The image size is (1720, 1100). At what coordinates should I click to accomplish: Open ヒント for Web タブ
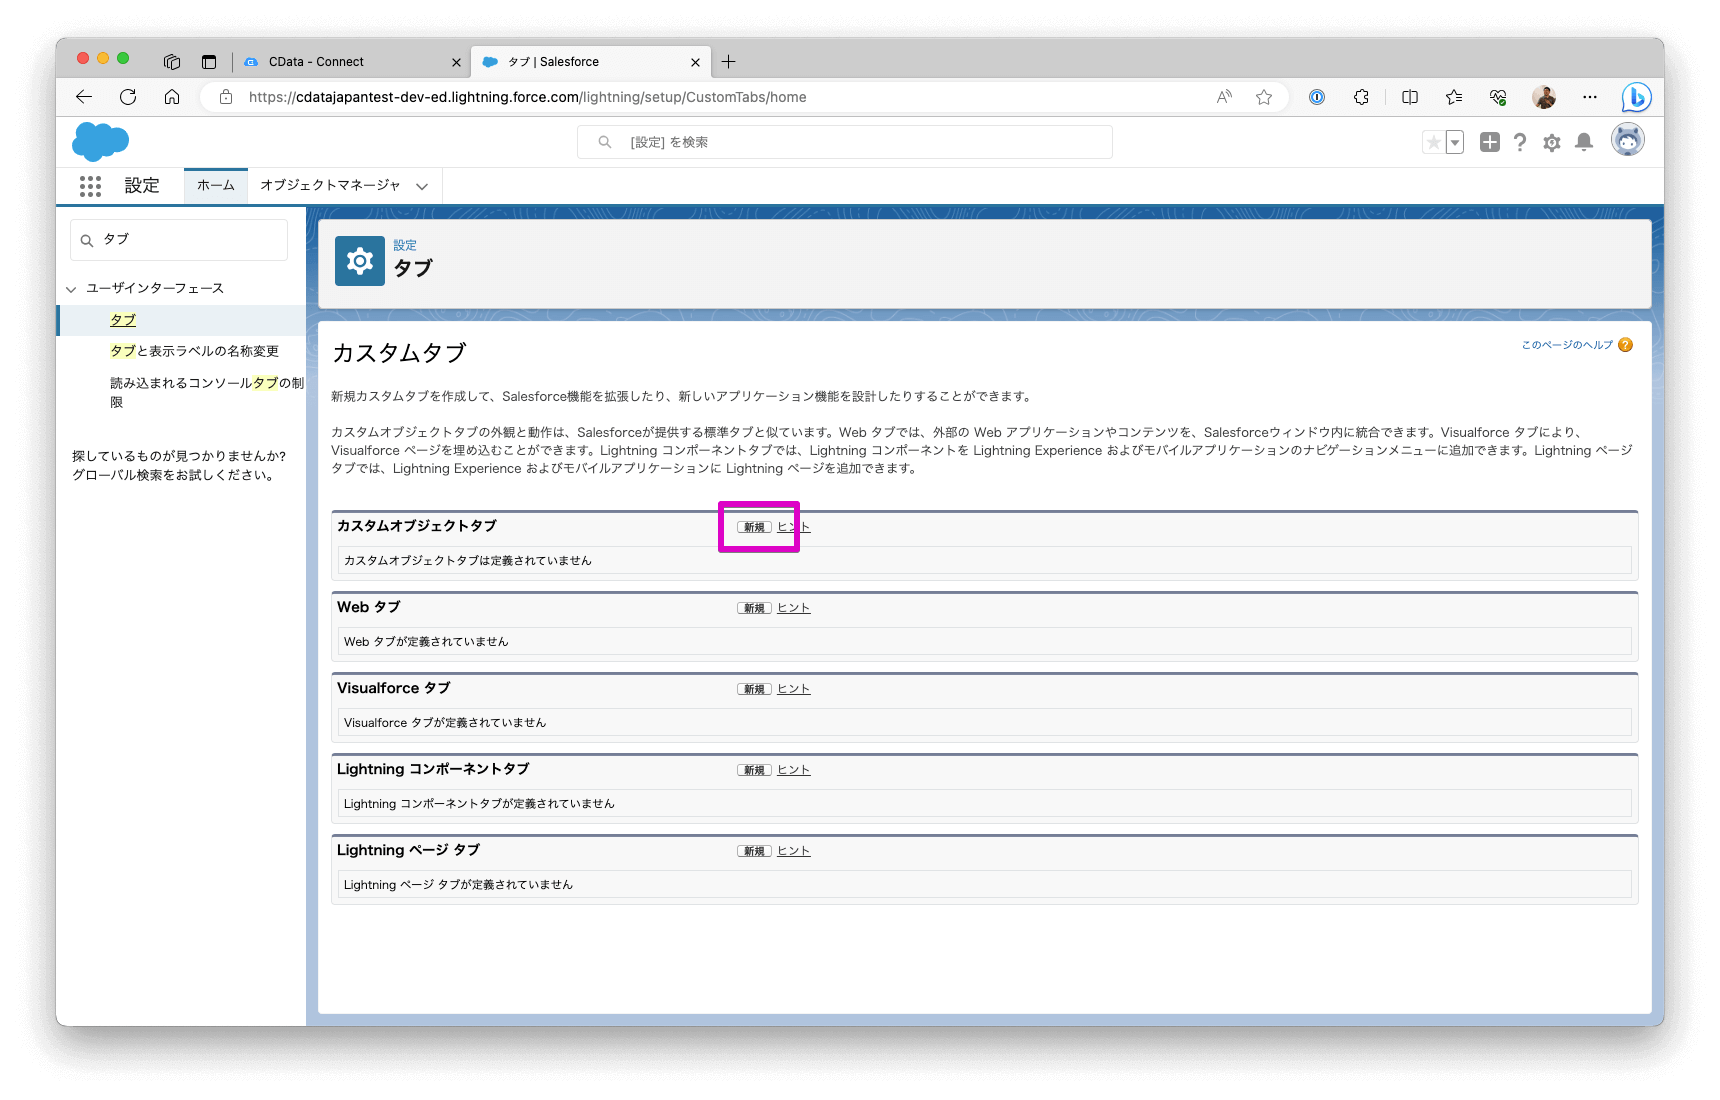point(794,608)
